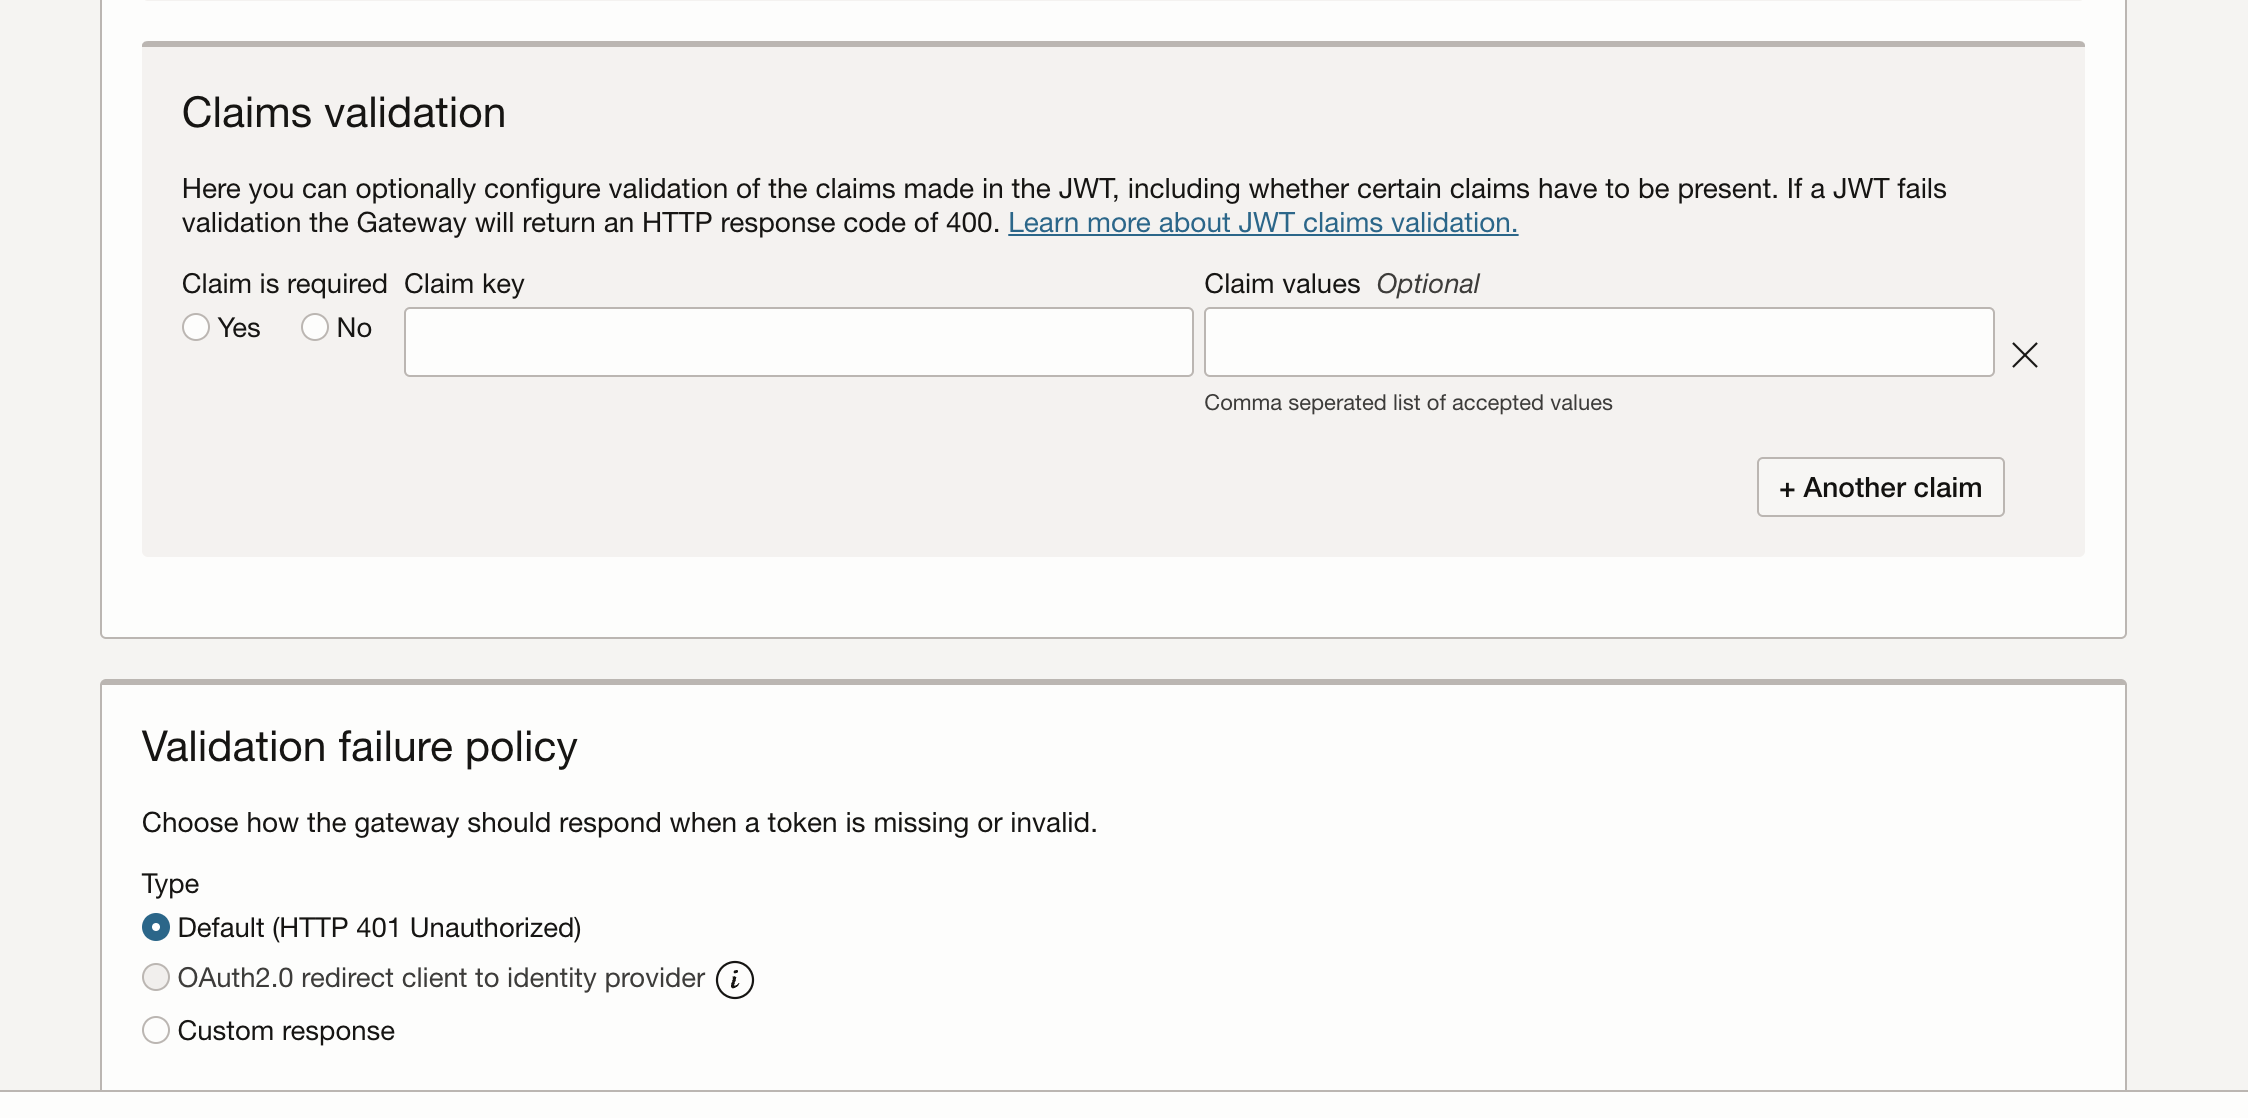Screen dimensions: 2248x1118
Task: Open Learn more about JWT claims validation
Action: coord(1262,223)
